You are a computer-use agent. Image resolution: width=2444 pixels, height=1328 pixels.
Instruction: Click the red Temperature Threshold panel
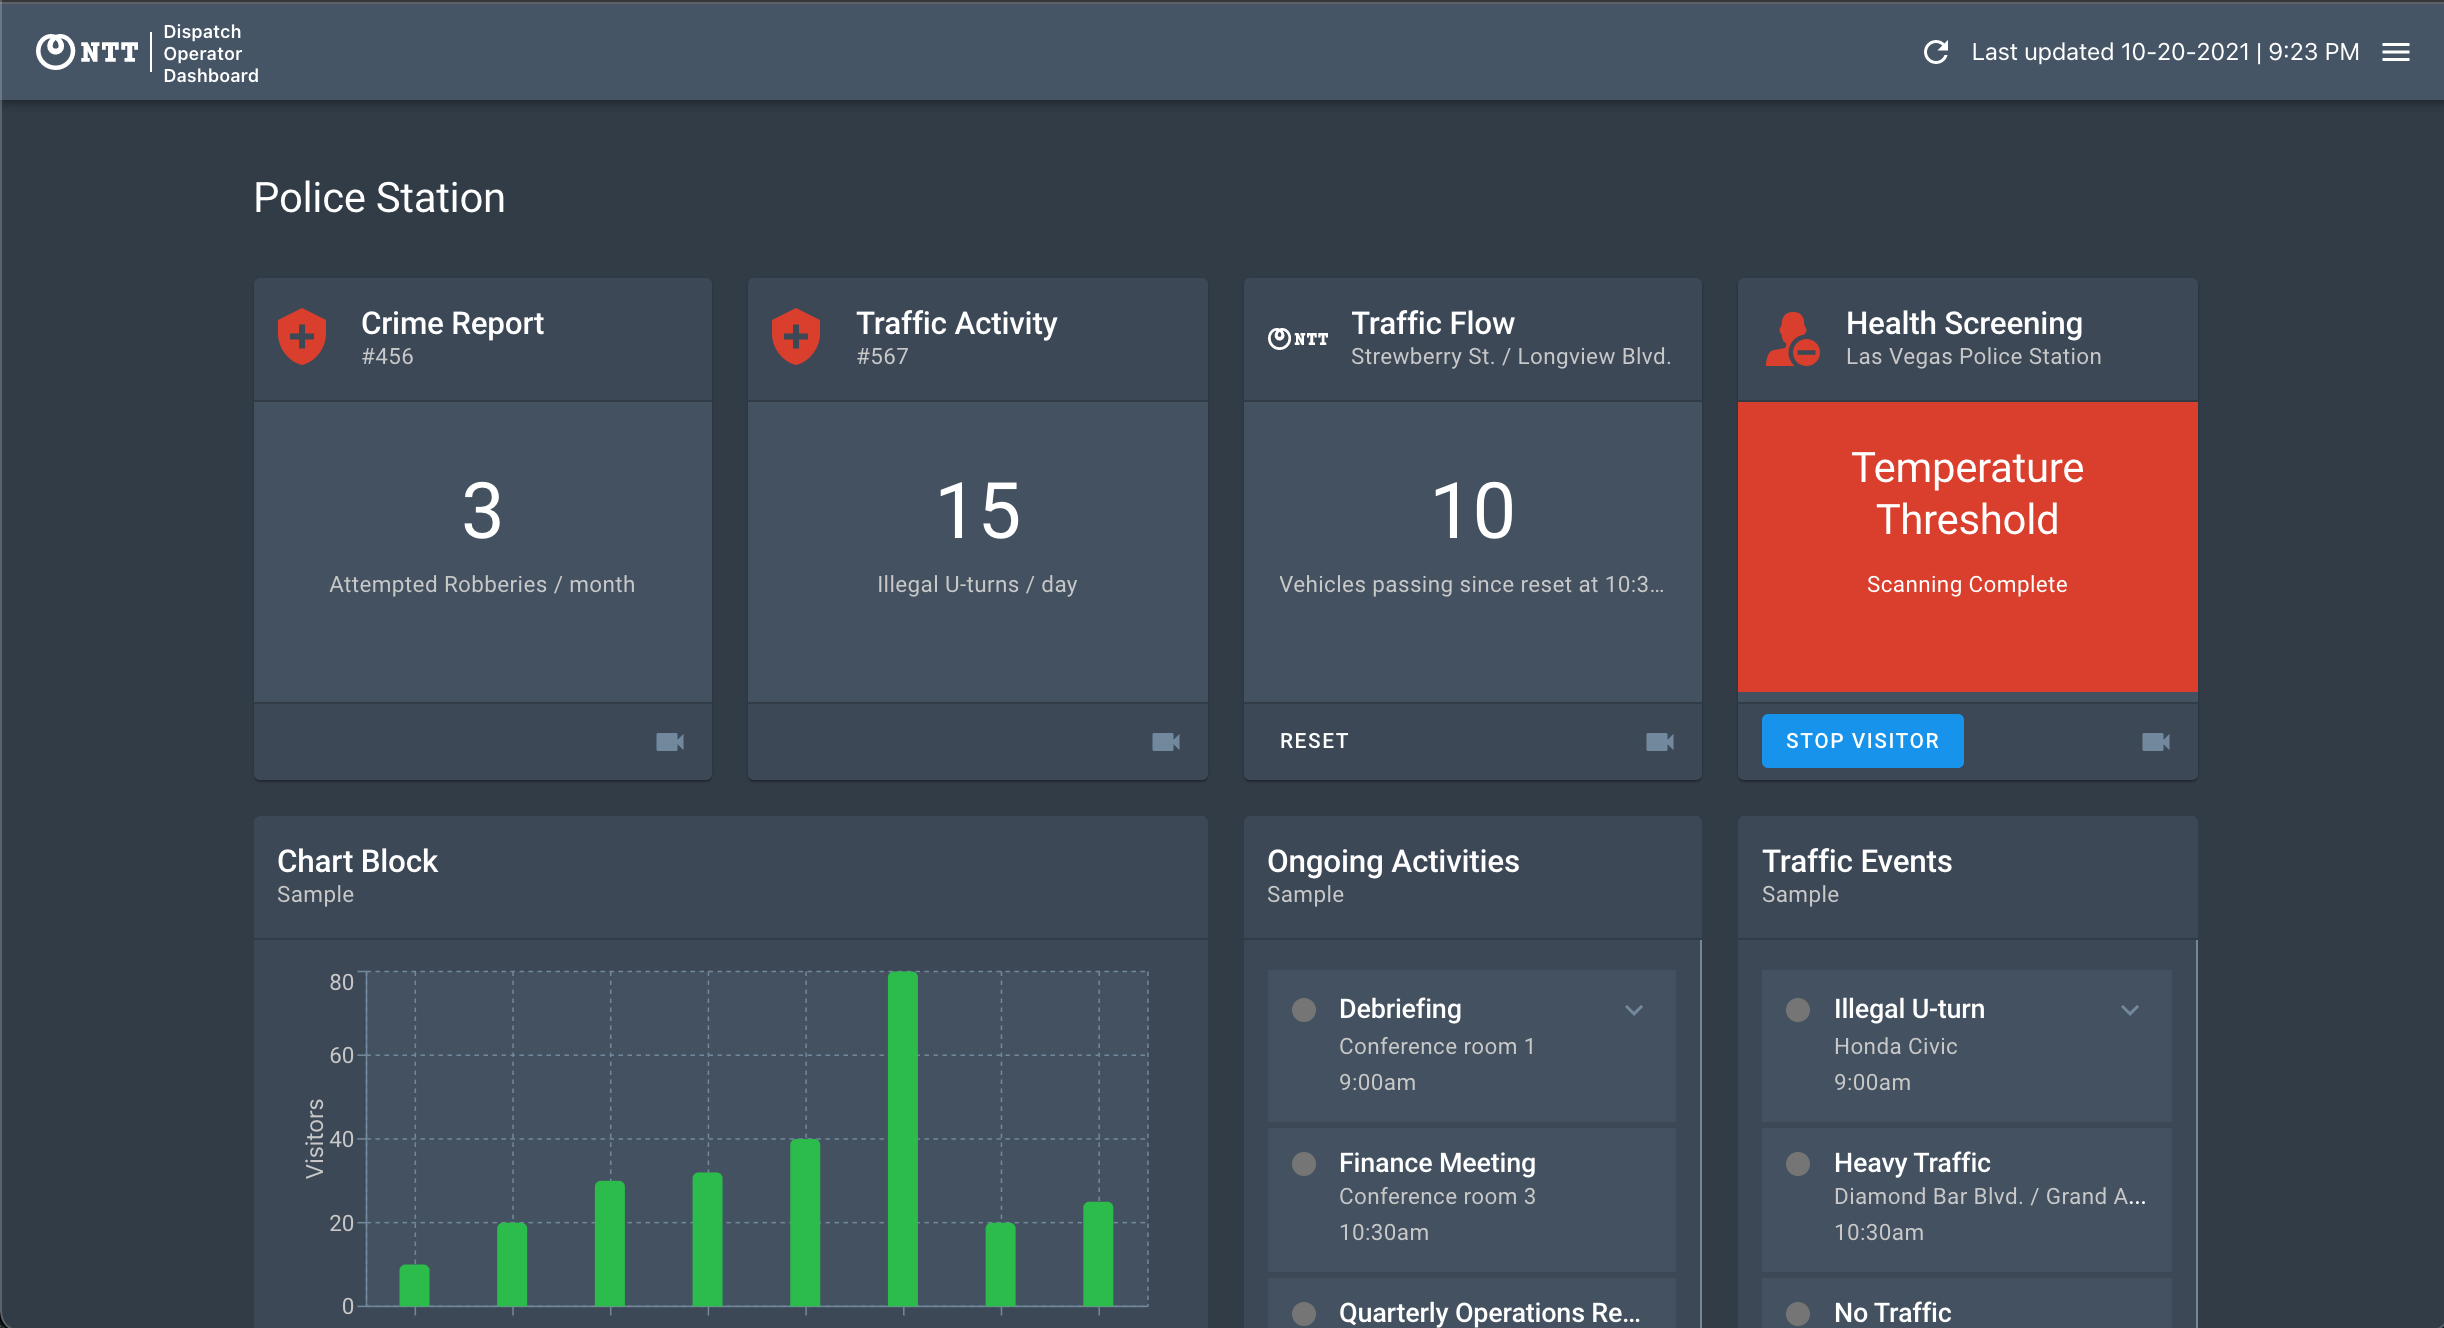coord(1967,546)
